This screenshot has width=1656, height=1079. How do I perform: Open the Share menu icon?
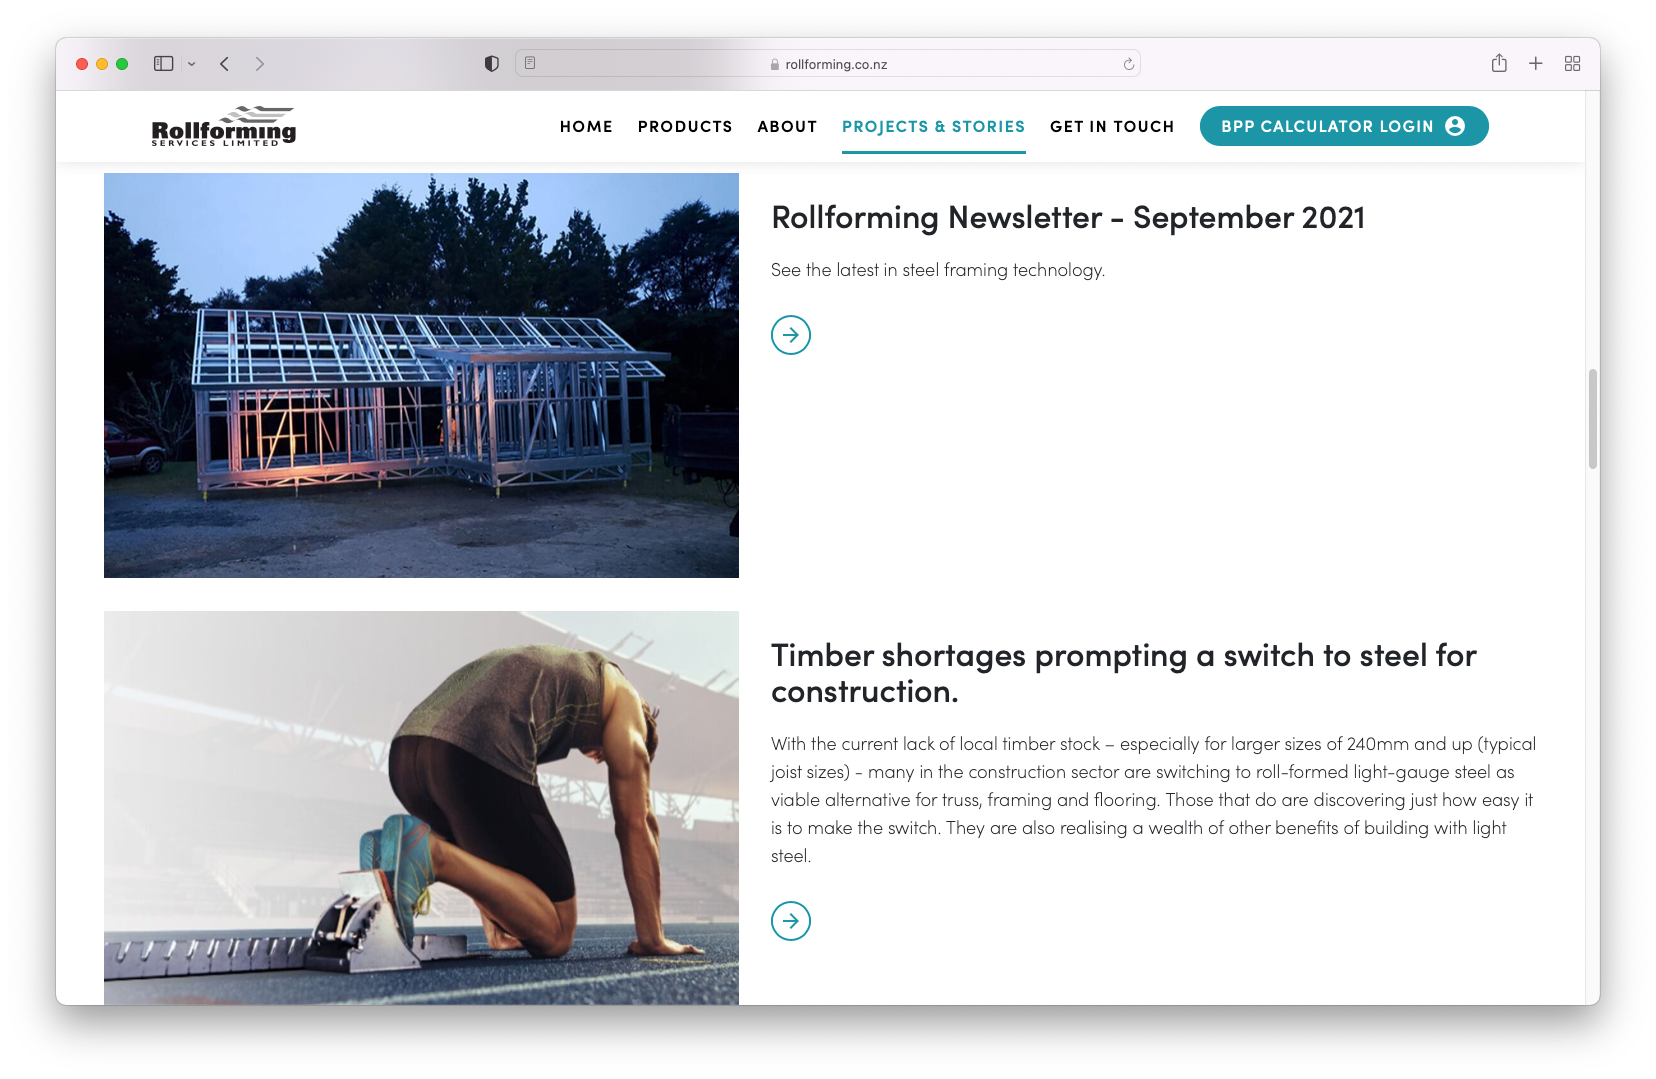(x=1499, y=63)
